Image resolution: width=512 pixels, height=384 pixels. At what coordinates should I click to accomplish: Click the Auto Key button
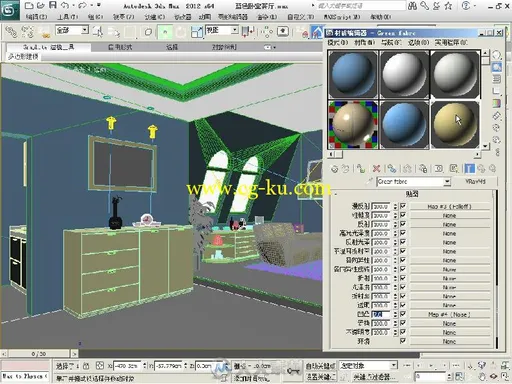(x=320, y=366)
